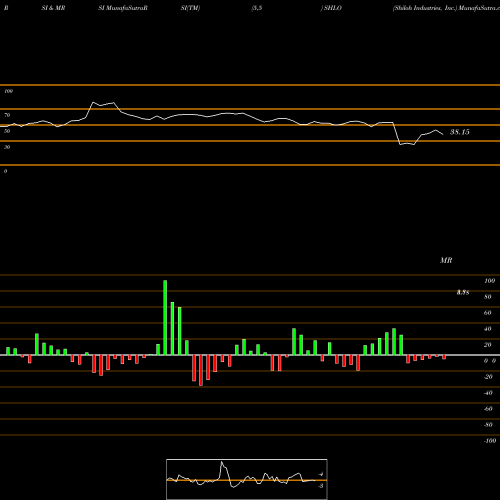Click the RSI axis label 30
The image size is (500, 500).
point(7,147)
